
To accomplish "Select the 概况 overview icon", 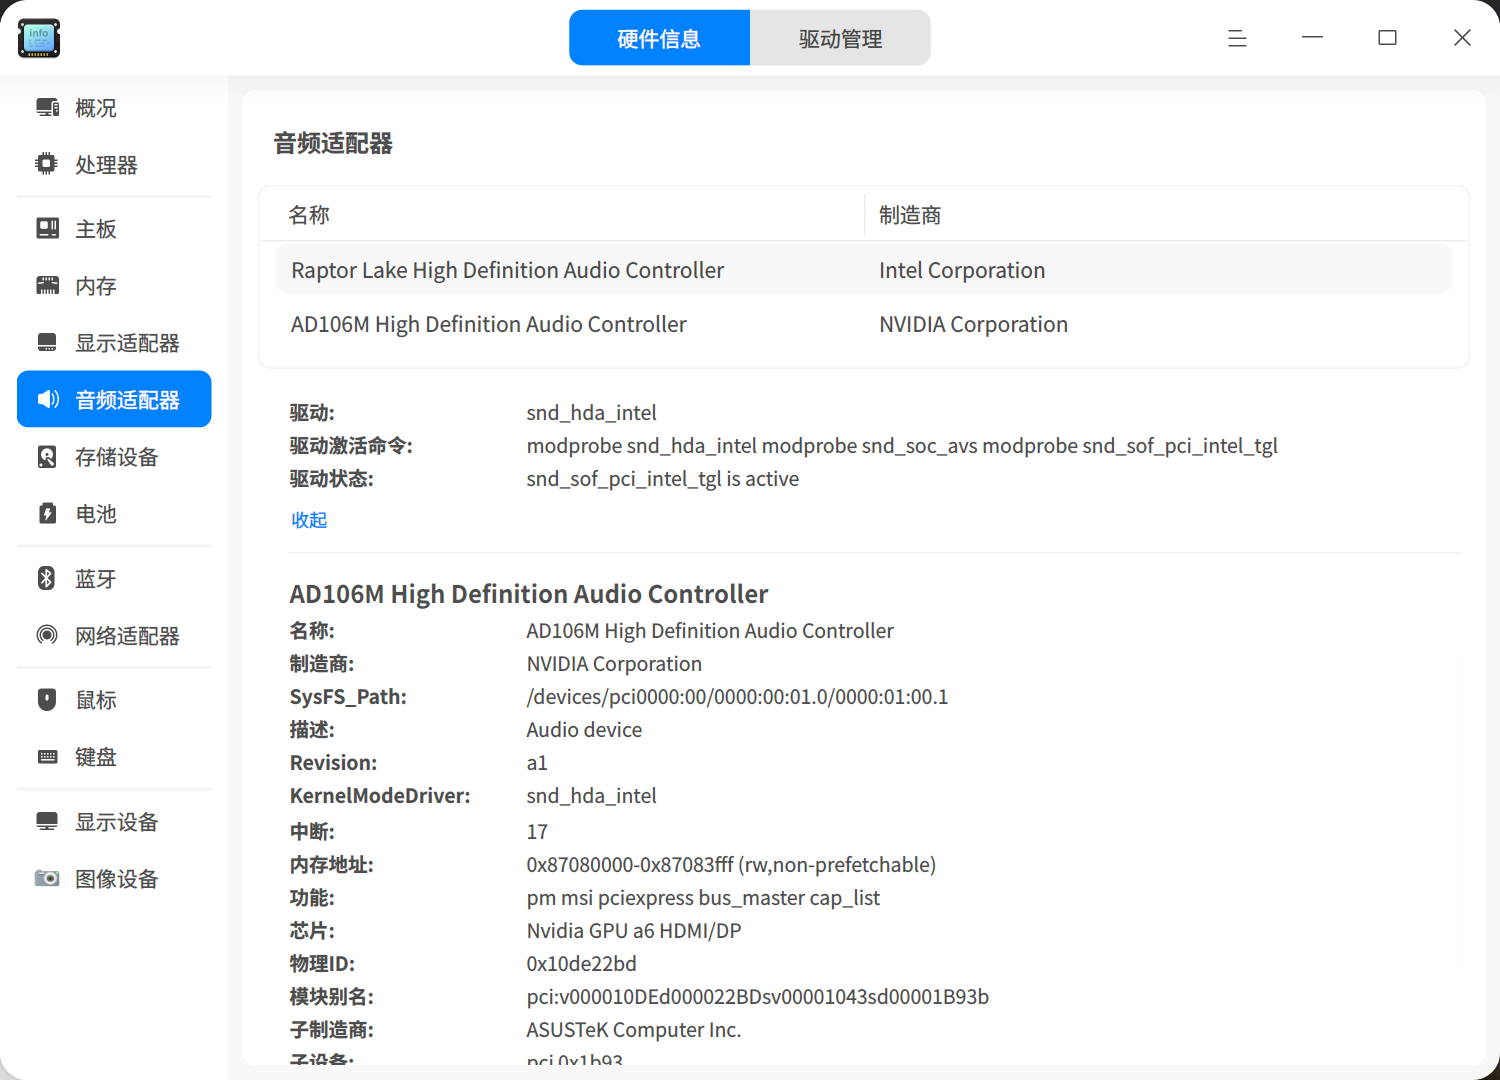I will 47,107.
